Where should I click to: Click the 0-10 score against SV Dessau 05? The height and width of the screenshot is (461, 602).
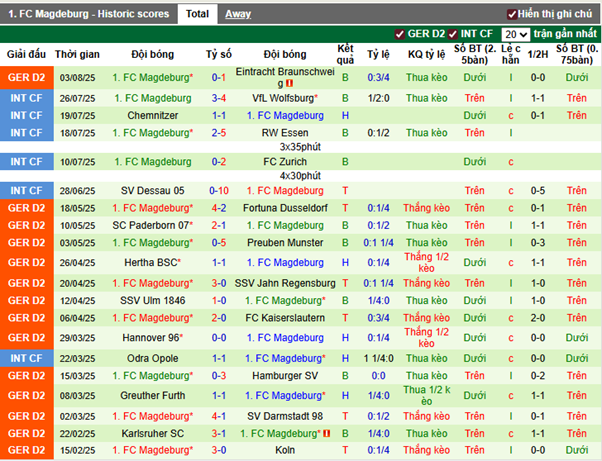(x=219, y=191)
